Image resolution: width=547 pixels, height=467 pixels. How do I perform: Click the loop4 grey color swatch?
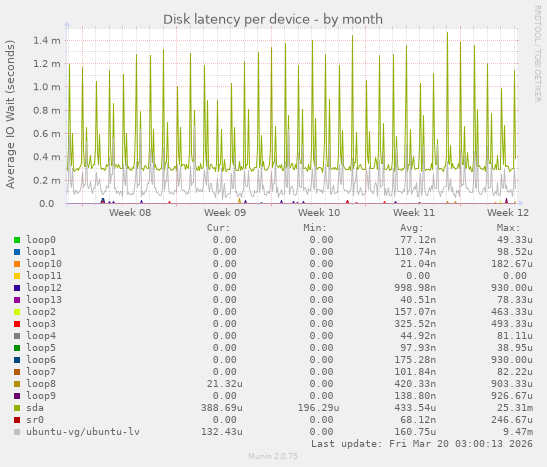(17, 336)
